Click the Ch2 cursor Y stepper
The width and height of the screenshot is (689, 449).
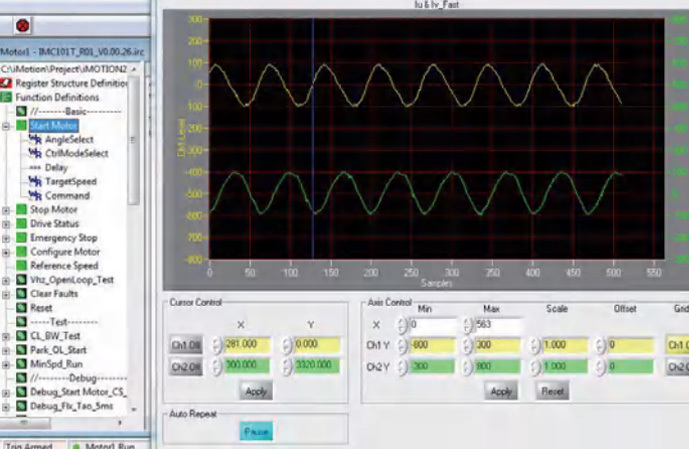pyautogui.click(x=286, y=367)
